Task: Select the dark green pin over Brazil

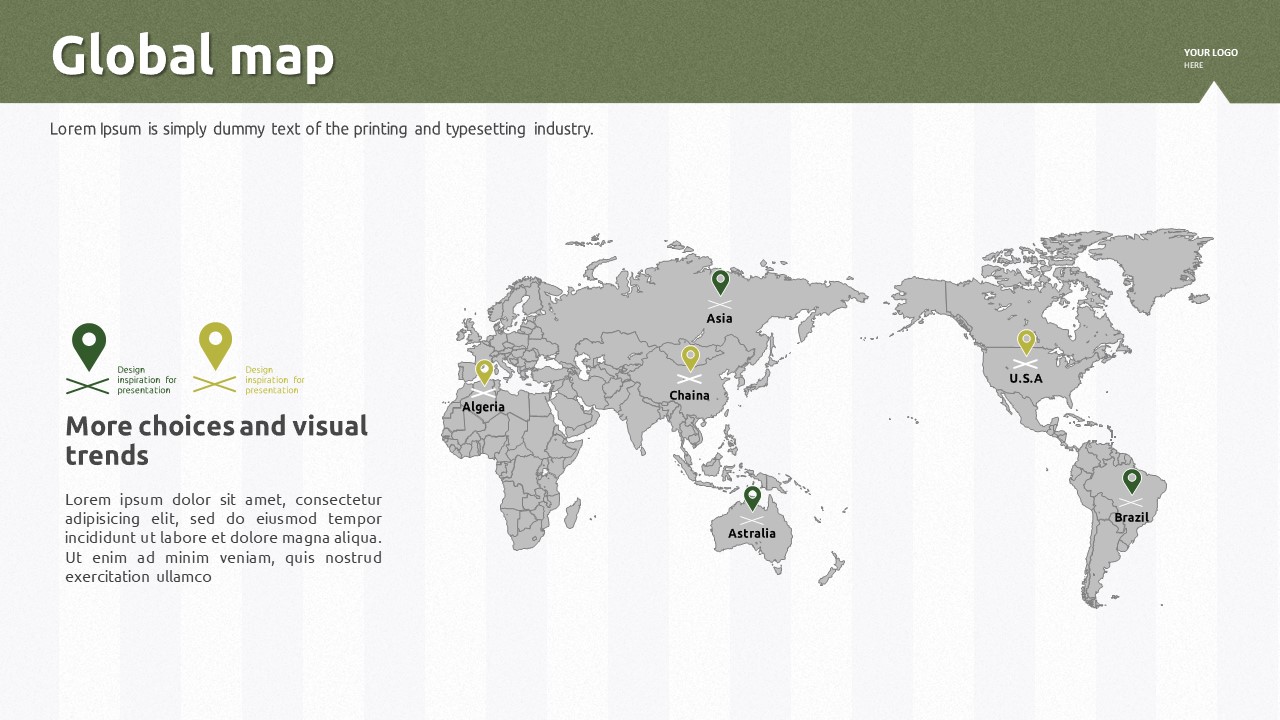Action: [x=1131, y=481]
